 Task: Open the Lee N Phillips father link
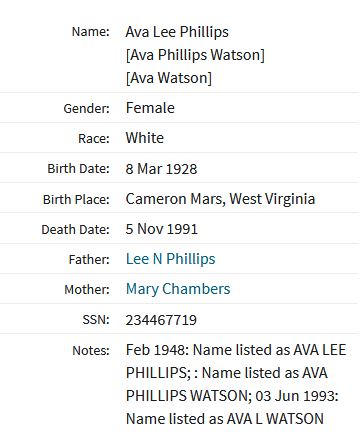pyautogui.click(x=170, y=259)
